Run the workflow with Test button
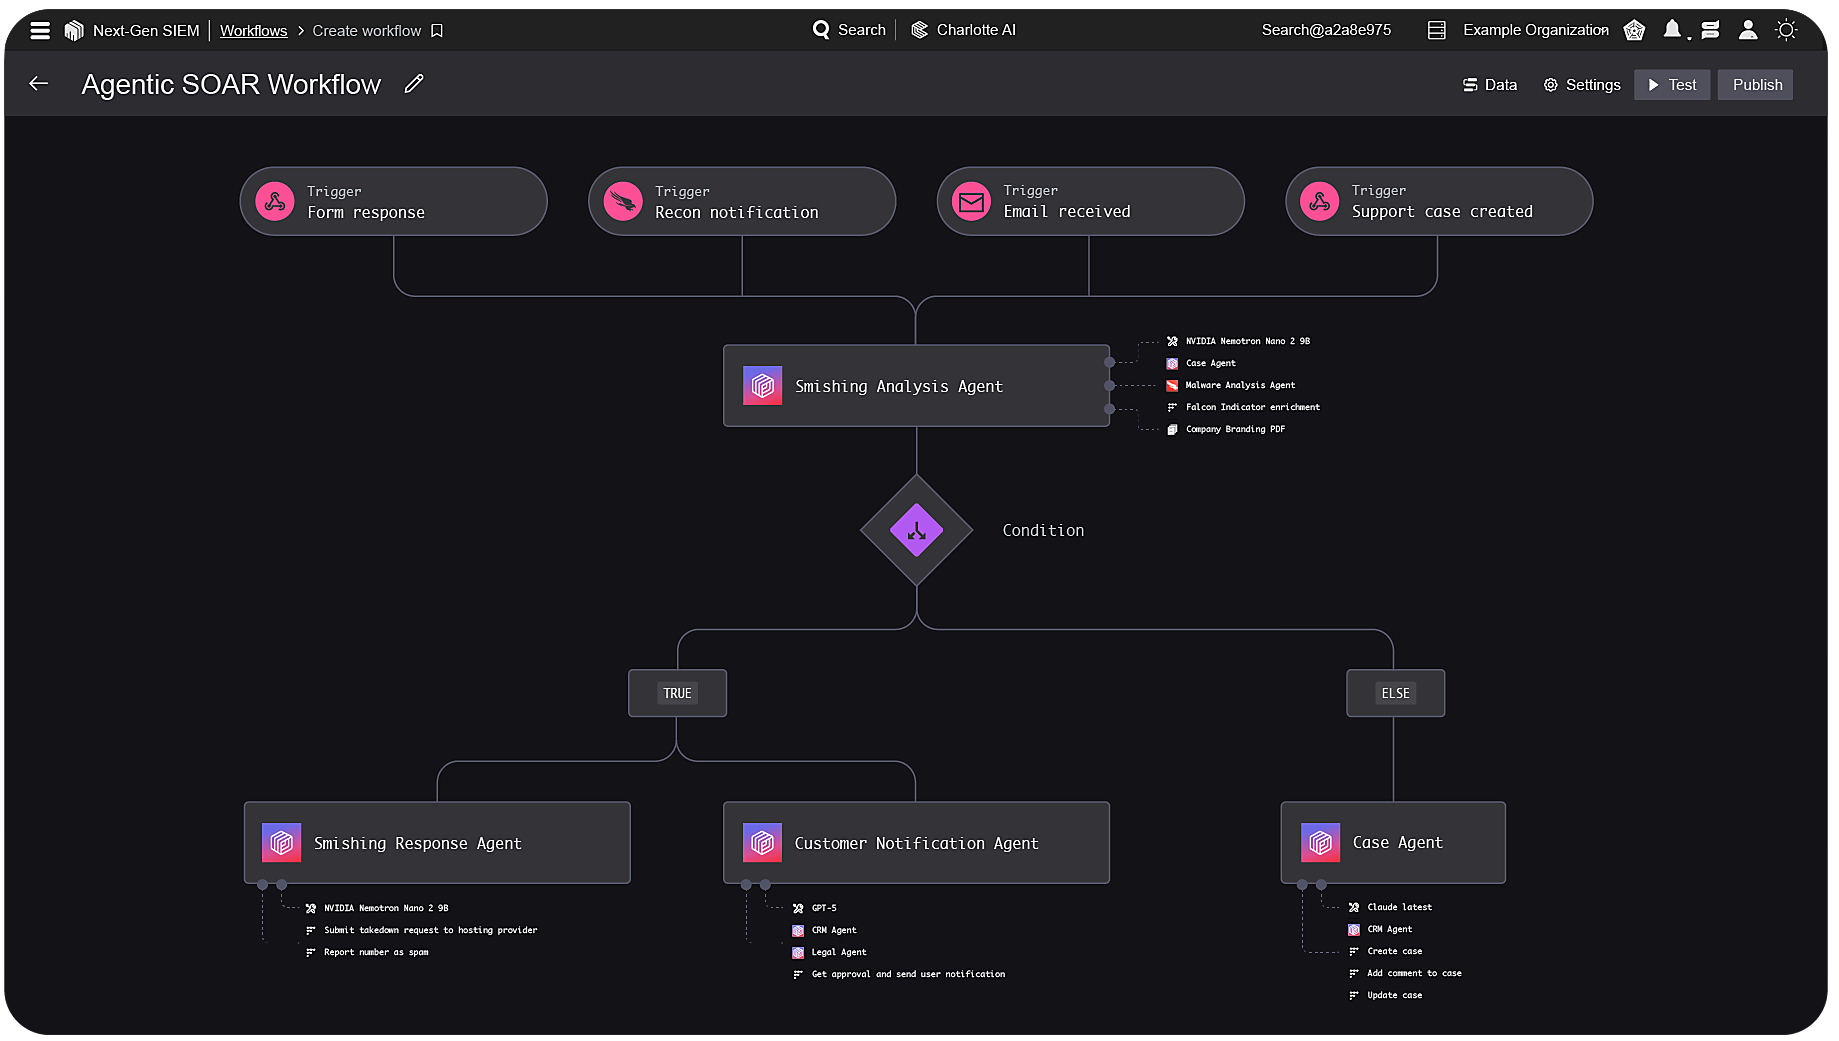1839x1041 pixels. pyautogui.click(x=1671, y=85)
